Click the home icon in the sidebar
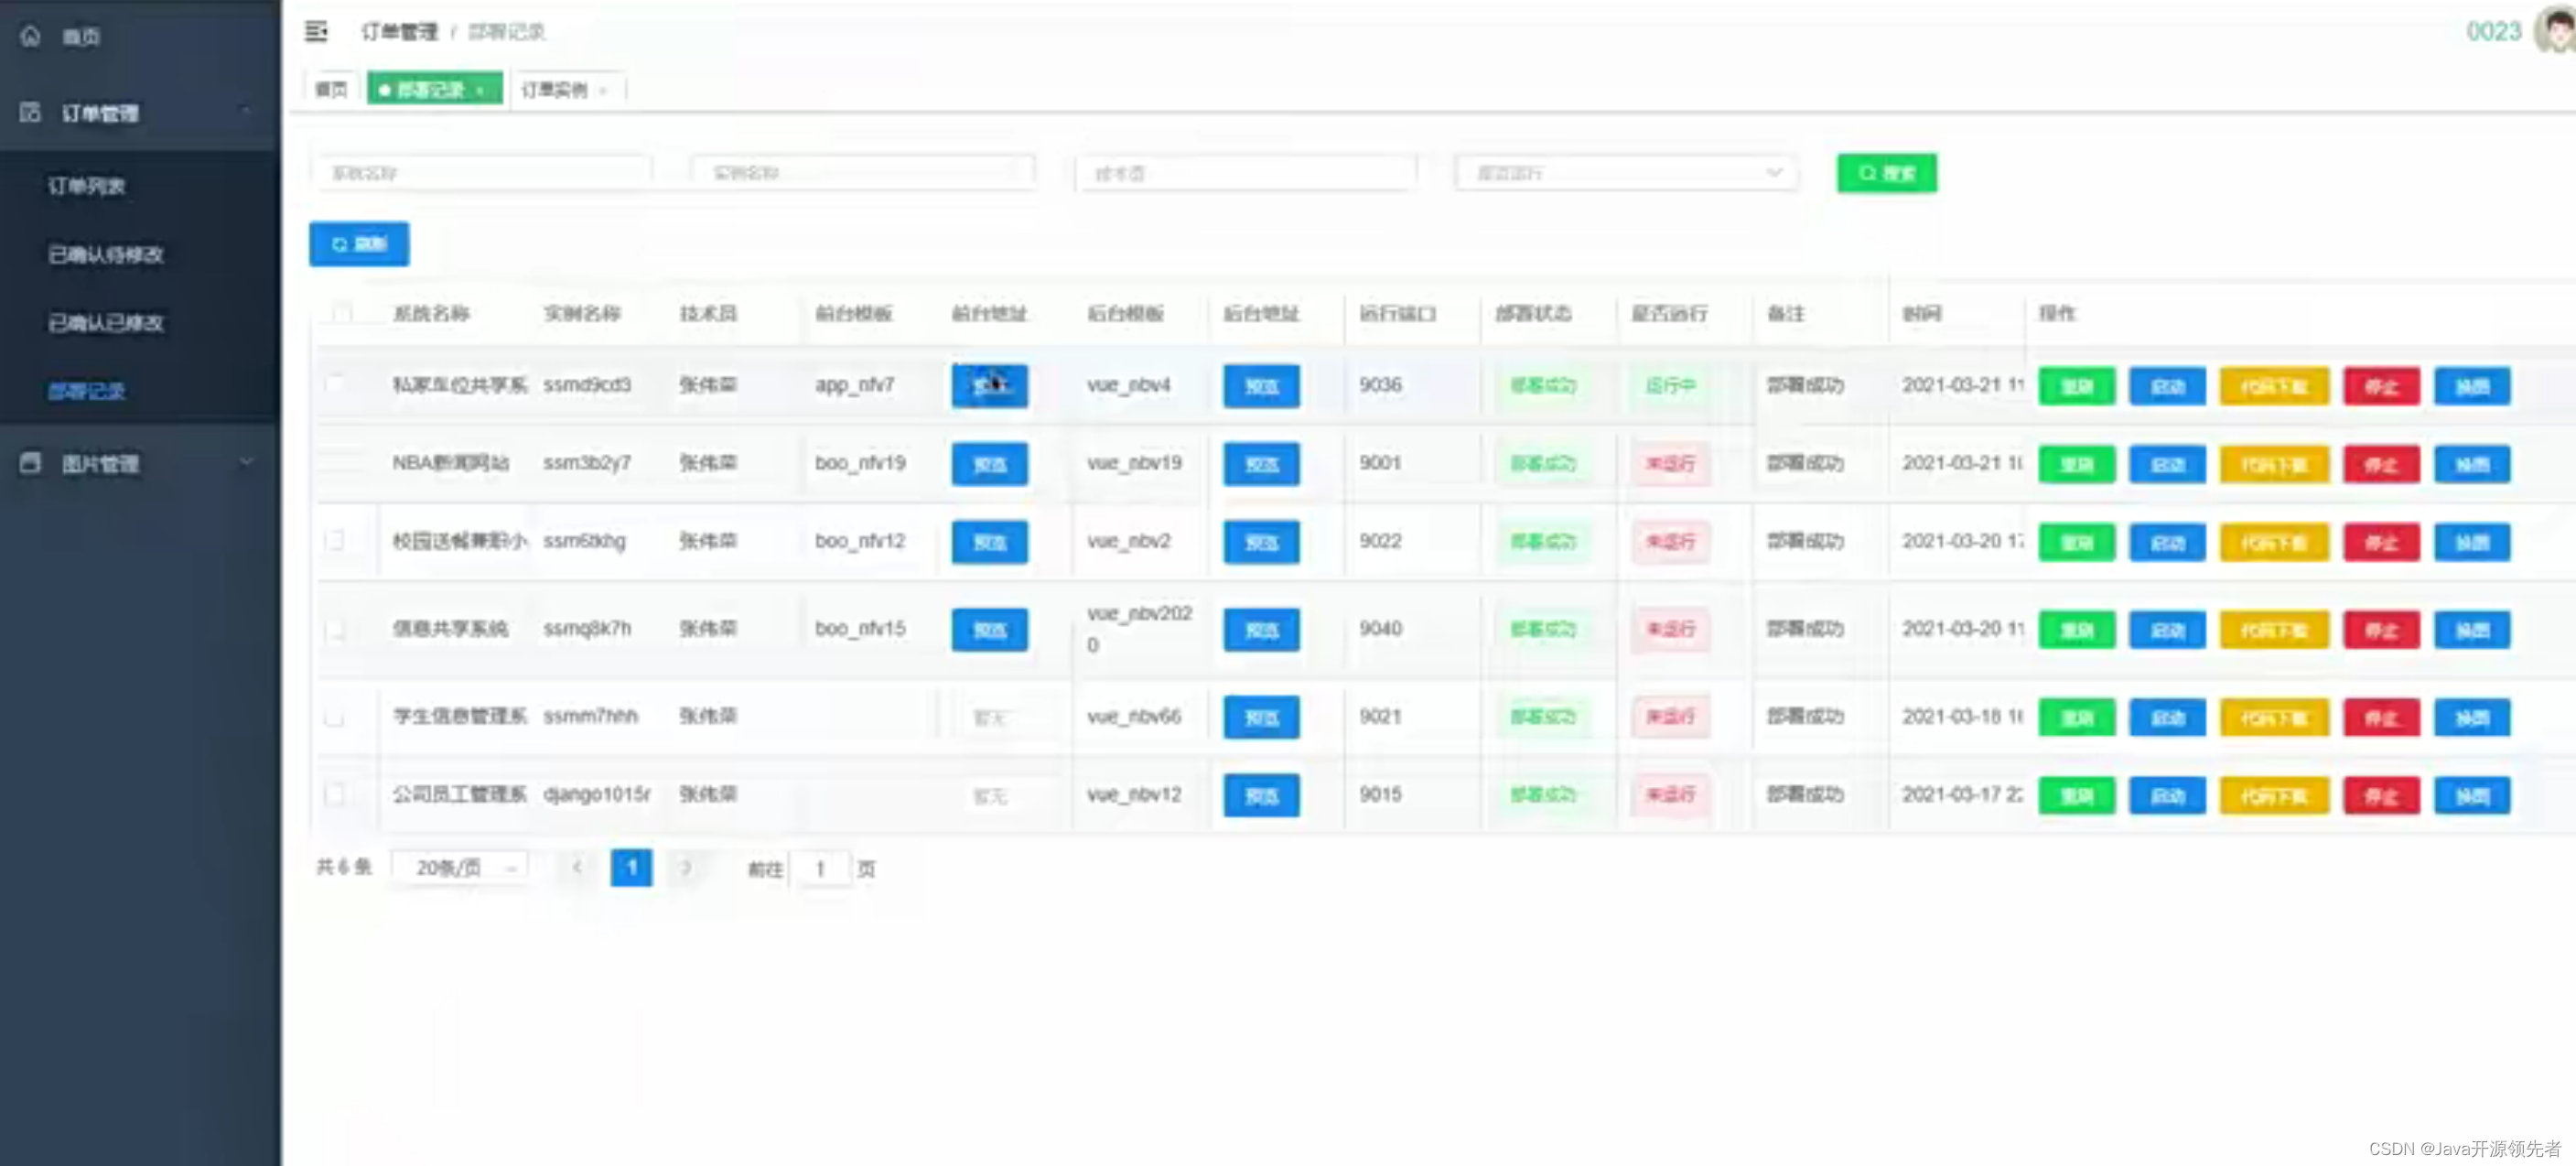This screenshot has width=2576, height=1166. tap(31, 37)
